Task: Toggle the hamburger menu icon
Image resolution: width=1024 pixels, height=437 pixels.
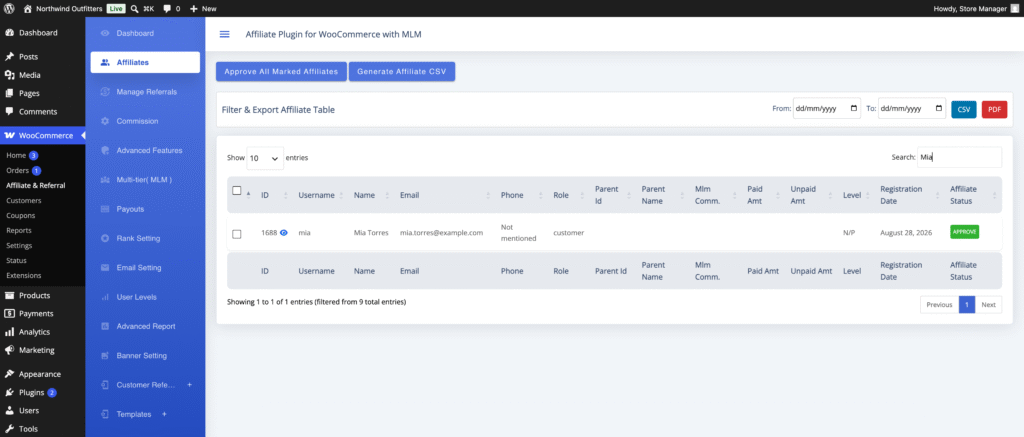Action: (x=225, y=34)
